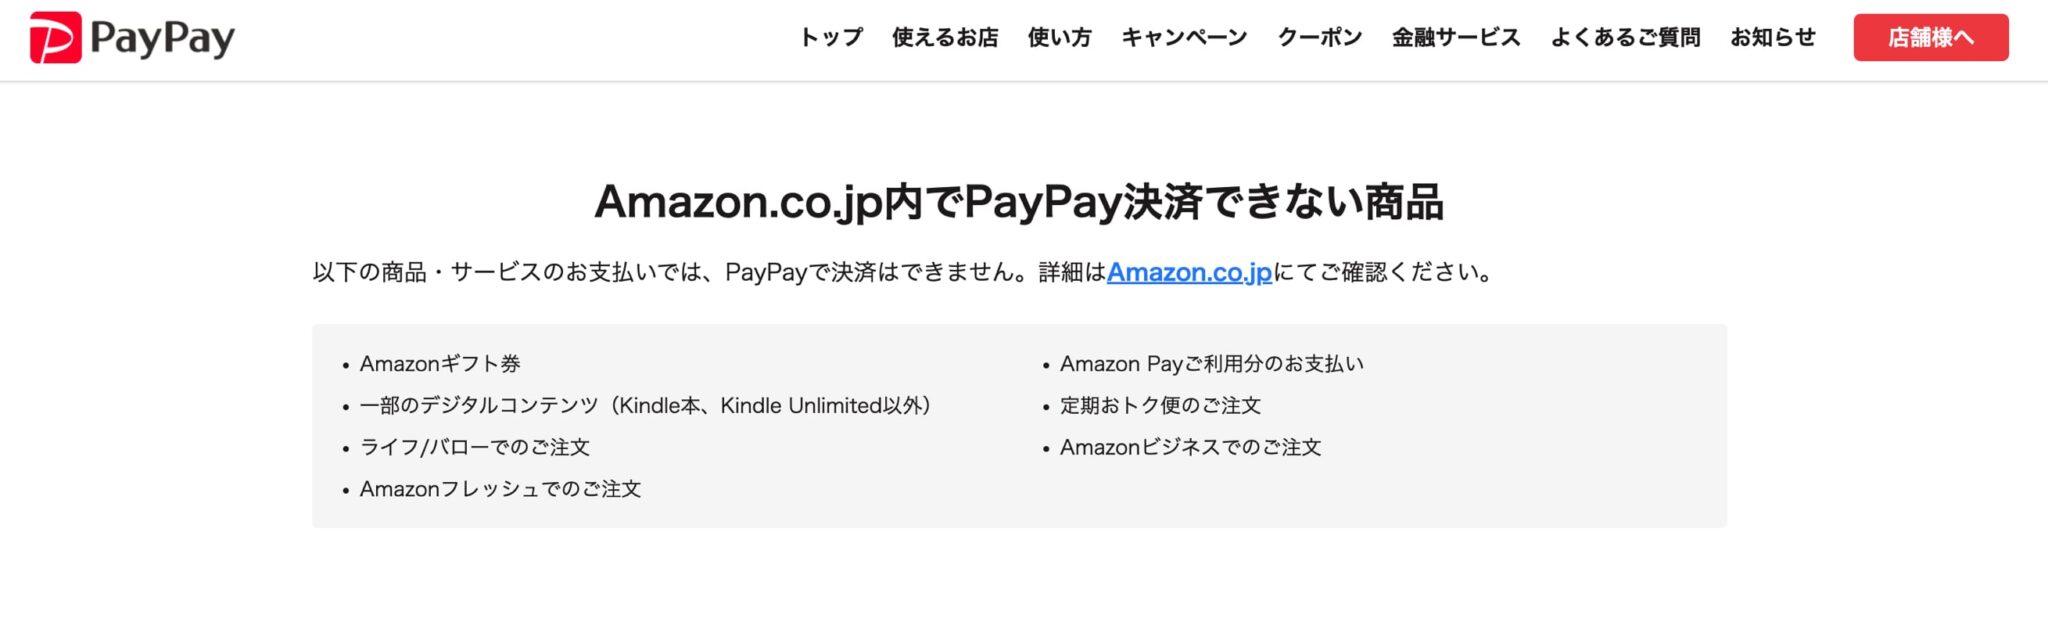This screenshot has height=626, width=2048.
Task: Select the Amazon Pay payment entry
Action: pyautogui.click(x=1213, y=364)
